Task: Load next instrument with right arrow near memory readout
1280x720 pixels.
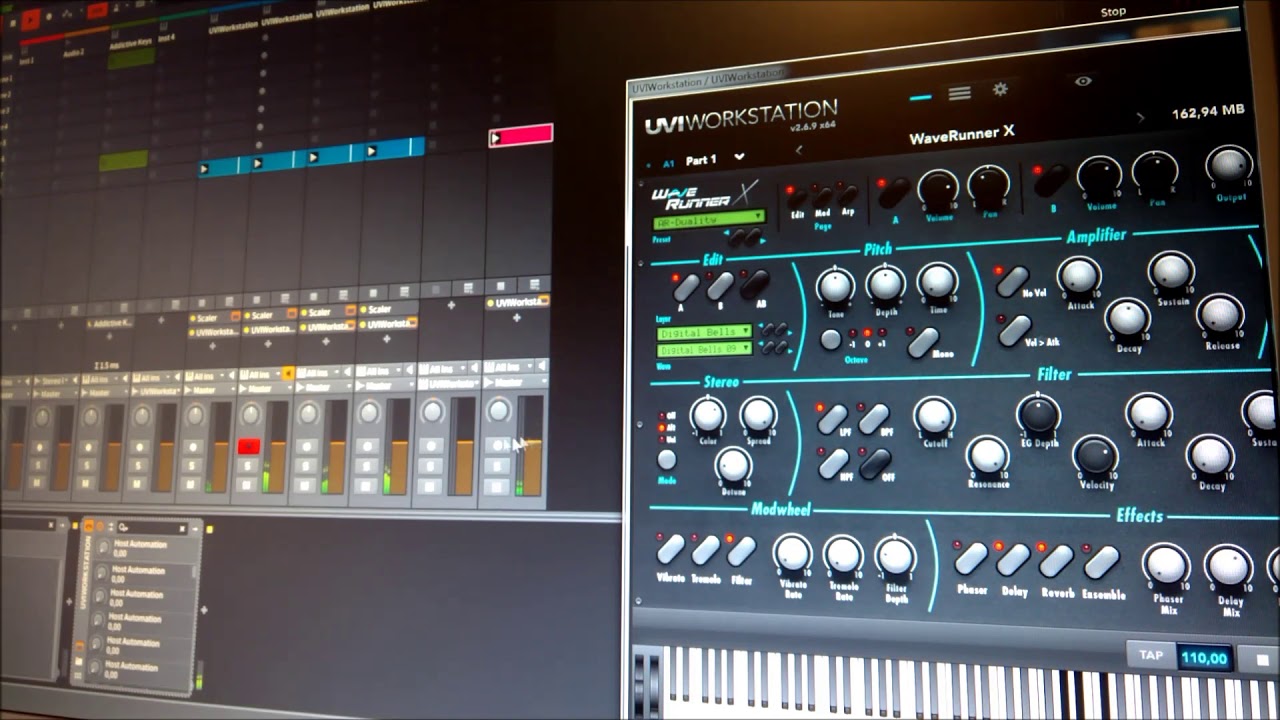Action: coord(1140,117)
